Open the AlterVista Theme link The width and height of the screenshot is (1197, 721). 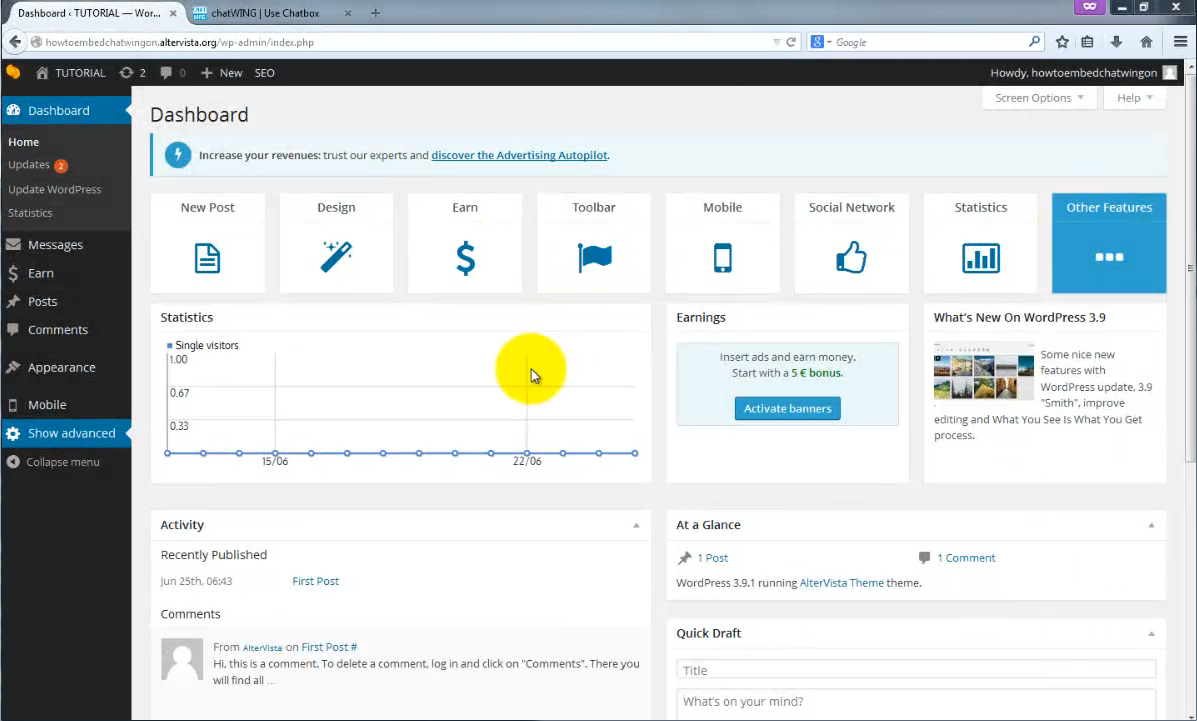point(841,583)
